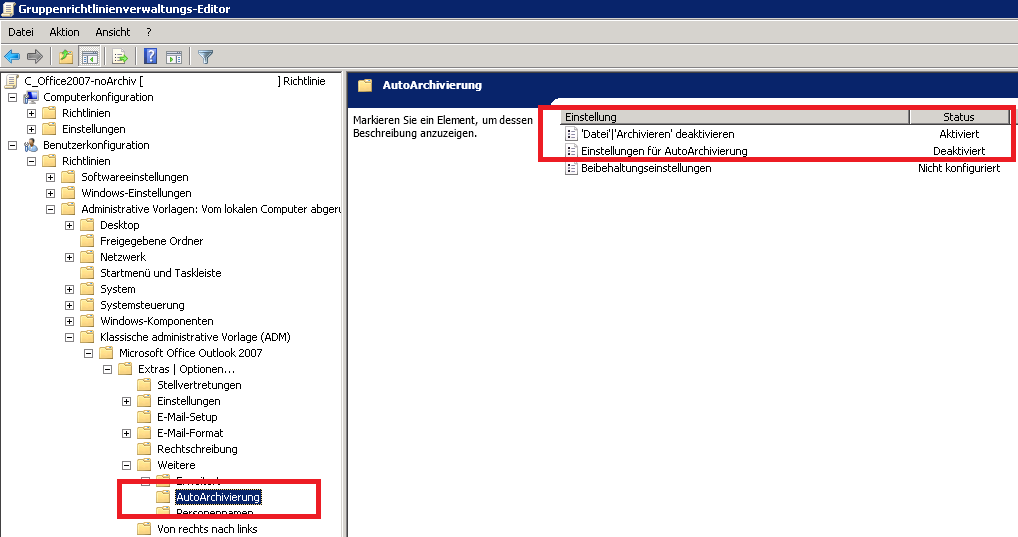
Task: Toggle the console tree show/hide icon
Action: 89,56
